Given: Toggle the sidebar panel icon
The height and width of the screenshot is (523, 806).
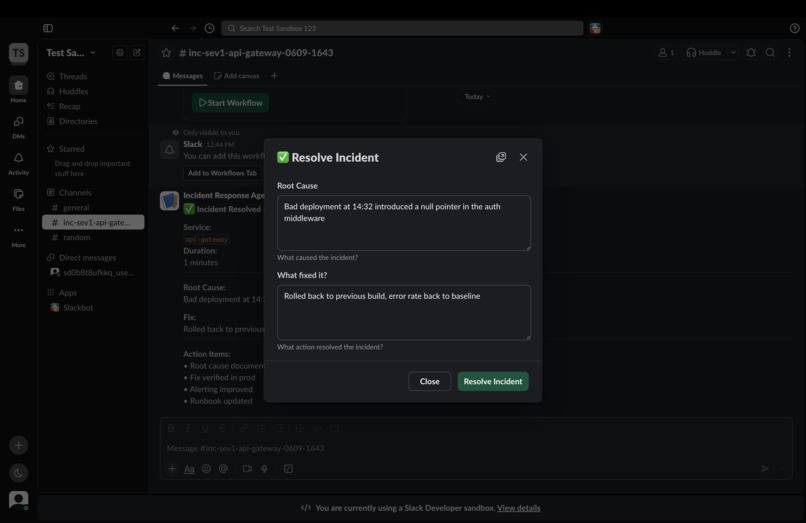Looking at the screenshot, I should 48,28.
